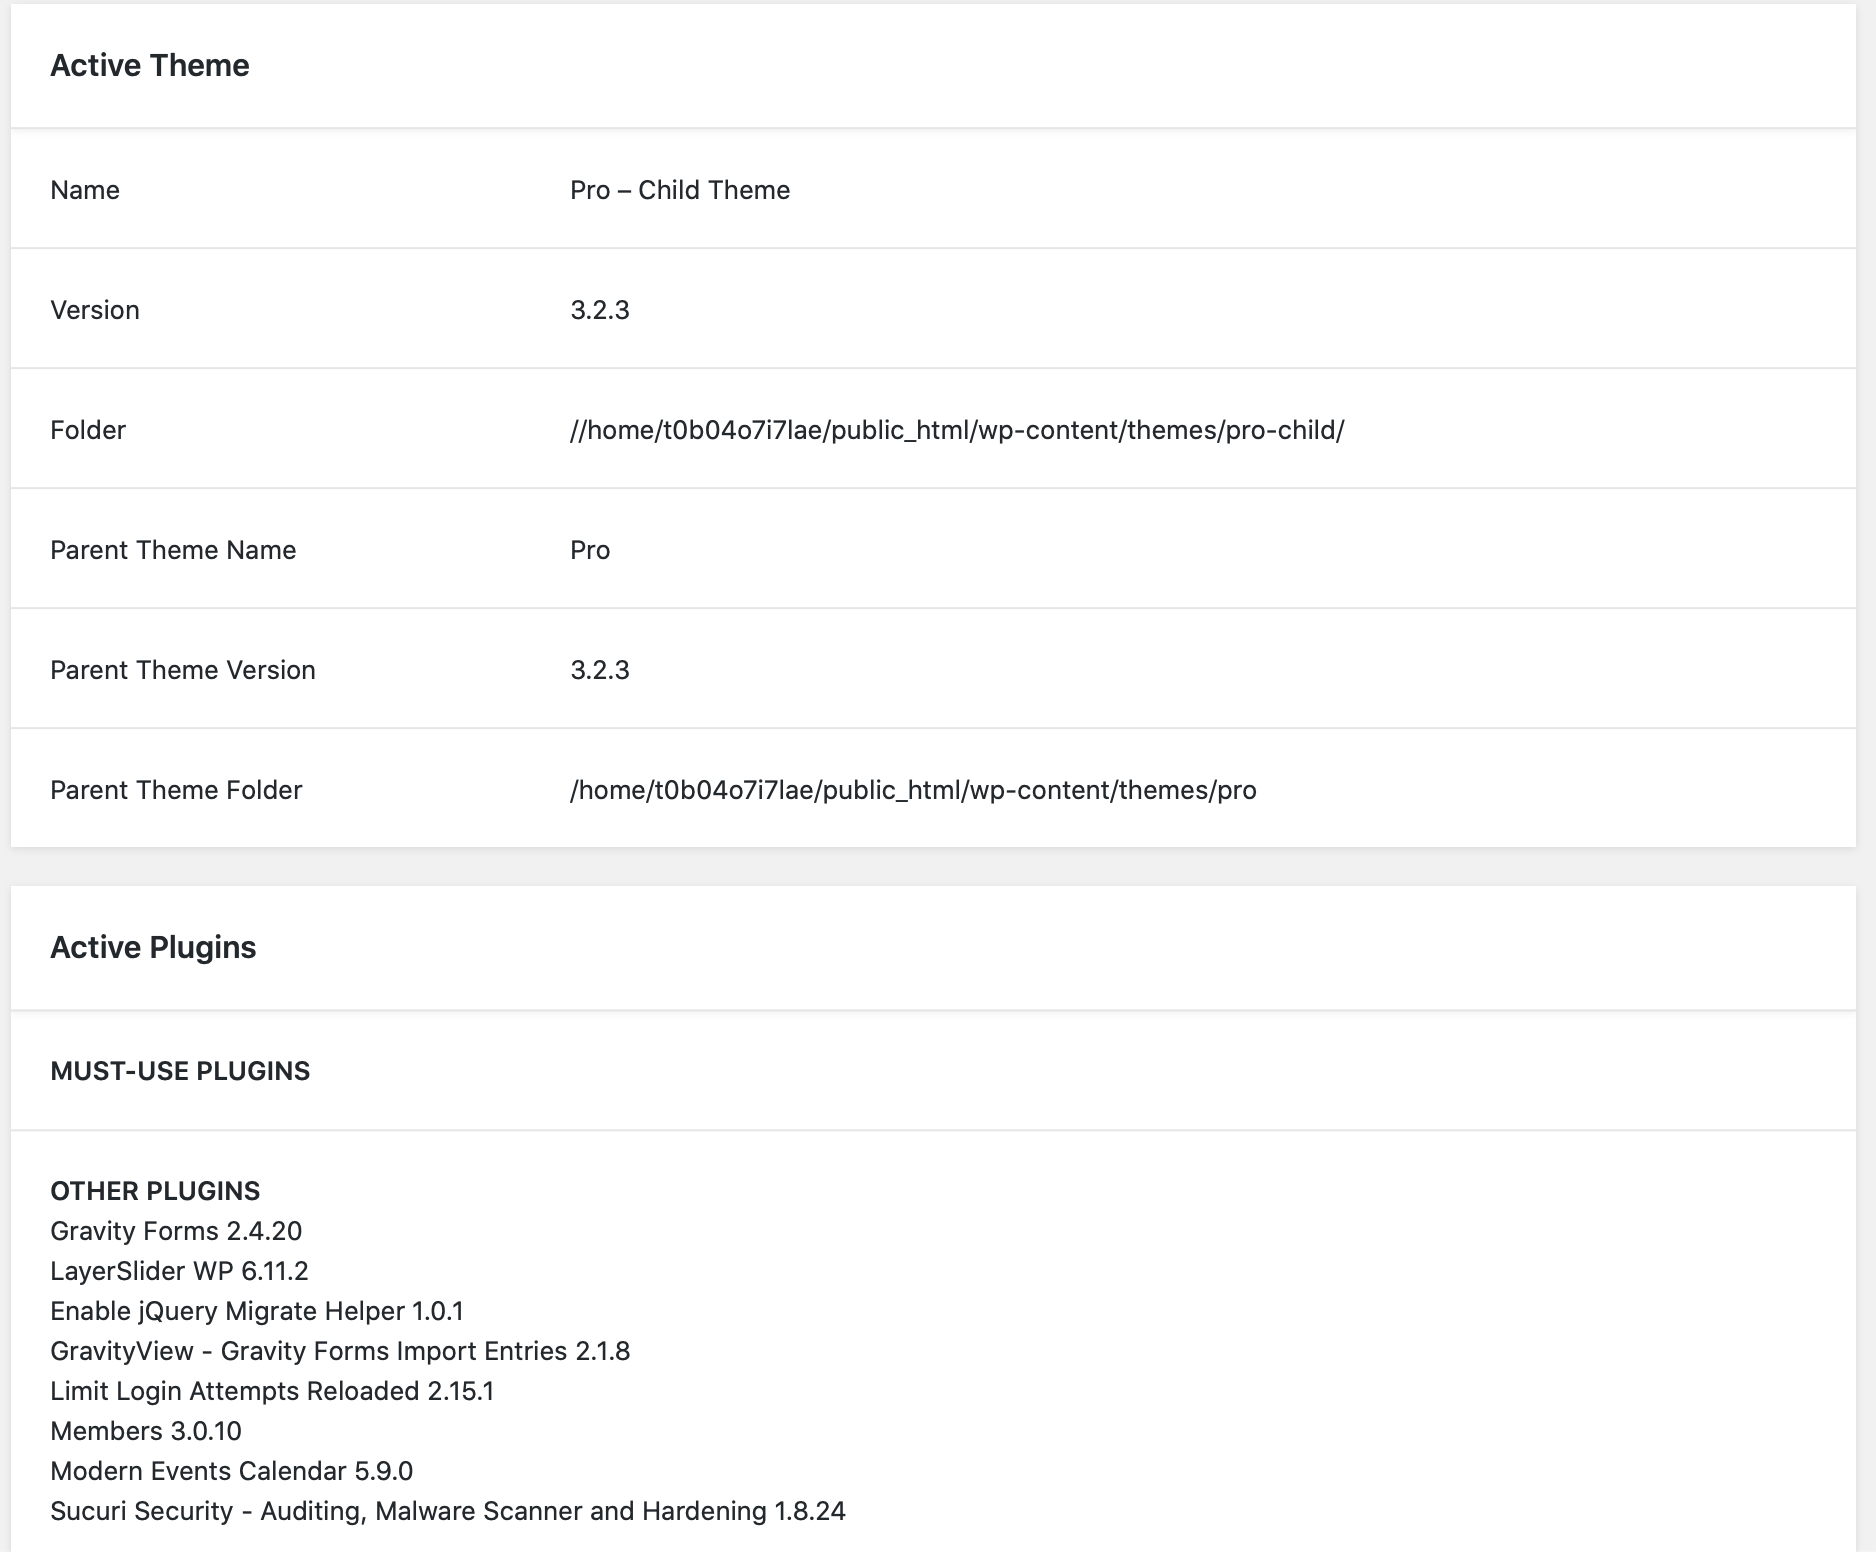Click the Active Plugins heading

coord(153,947)
